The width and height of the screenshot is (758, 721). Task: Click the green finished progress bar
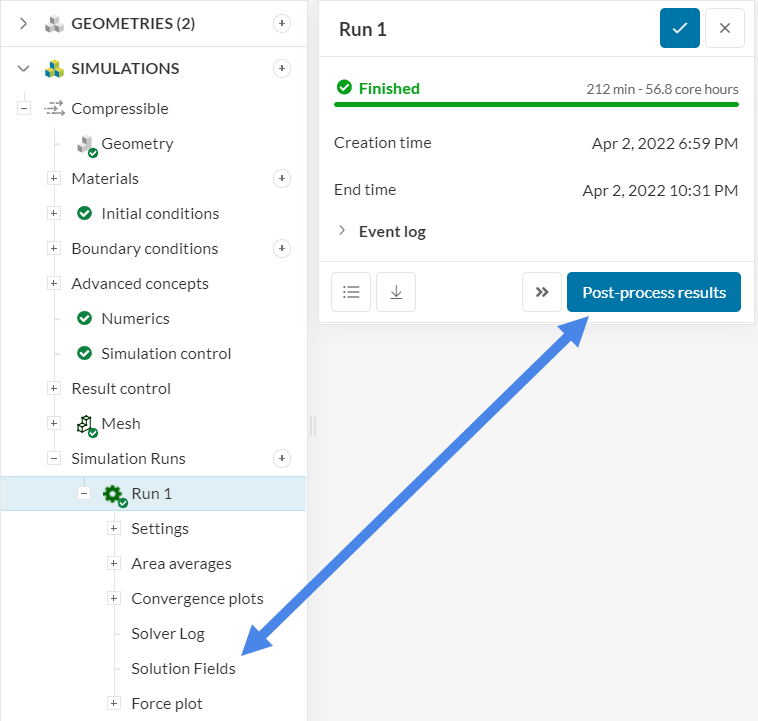tap(536, 104)
